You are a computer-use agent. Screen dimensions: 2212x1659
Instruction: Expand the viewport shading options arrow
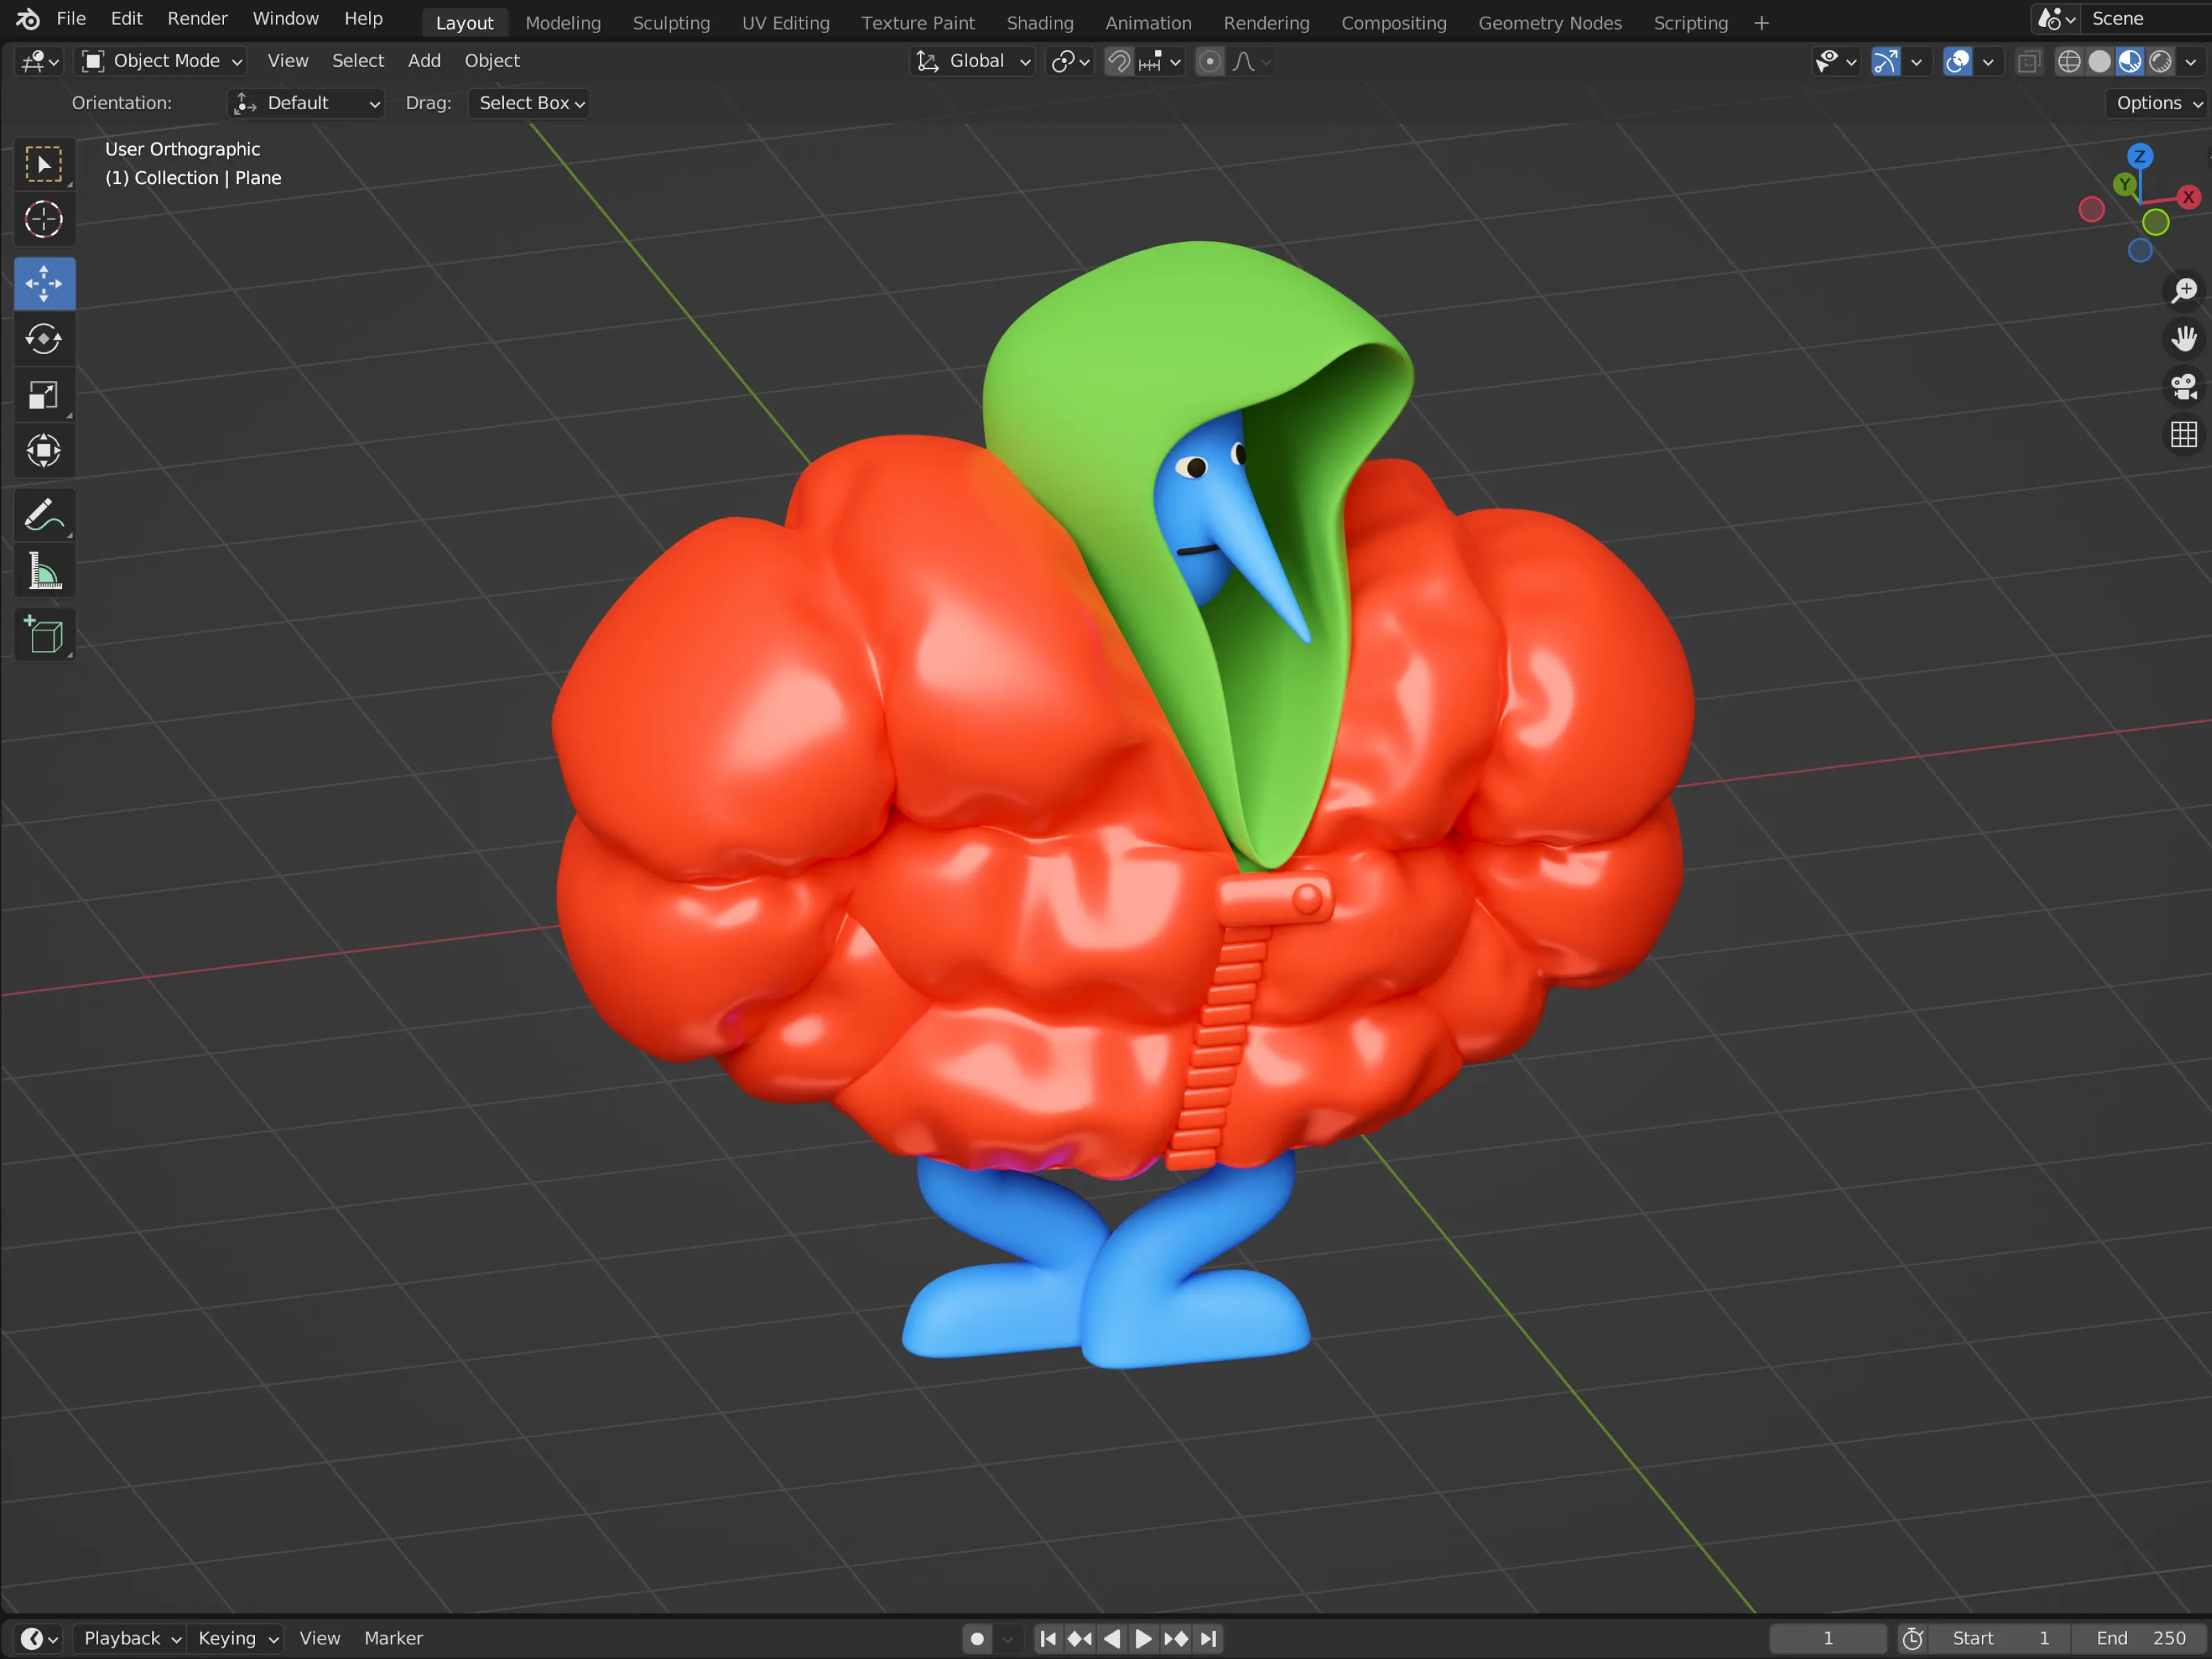coord(2191,62)
